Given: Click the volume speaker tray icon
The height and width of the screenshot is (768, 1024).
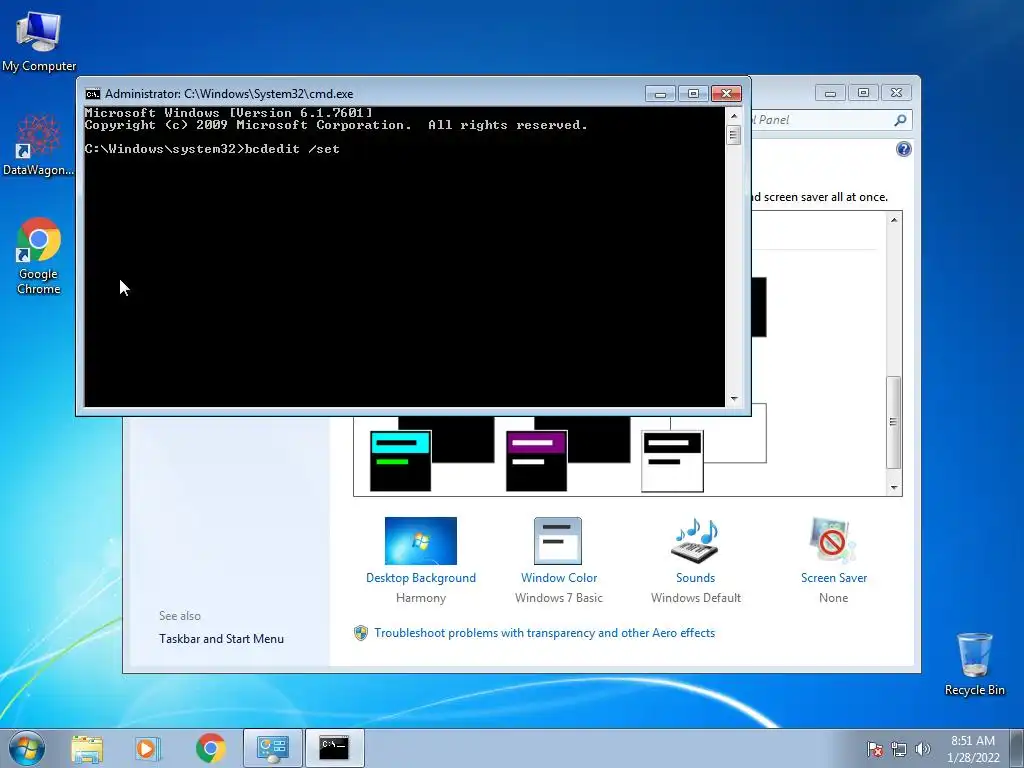Looking at the screenshot, I should [x=922, y=749].
